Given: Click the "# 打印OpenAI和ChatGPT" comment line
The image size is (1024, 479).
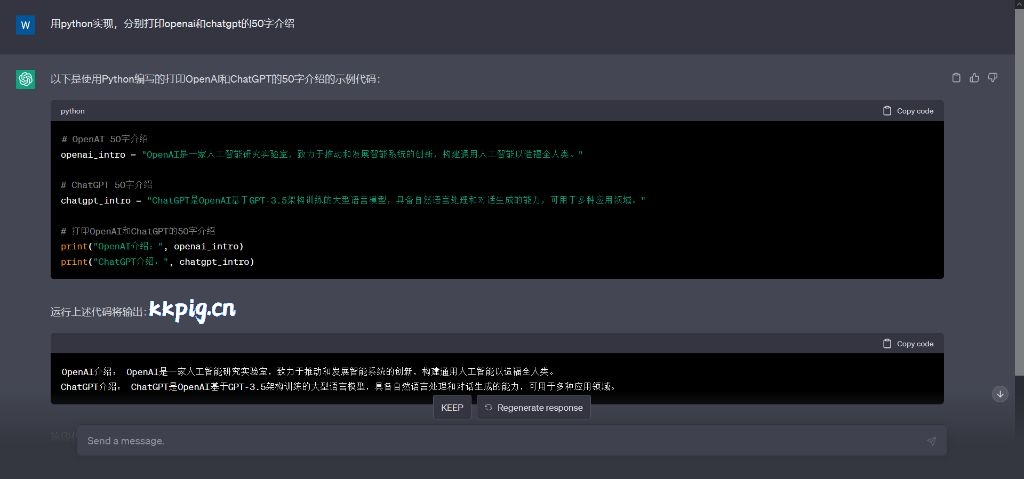Looking at the screenshot, I should click(x=138, y=231).
